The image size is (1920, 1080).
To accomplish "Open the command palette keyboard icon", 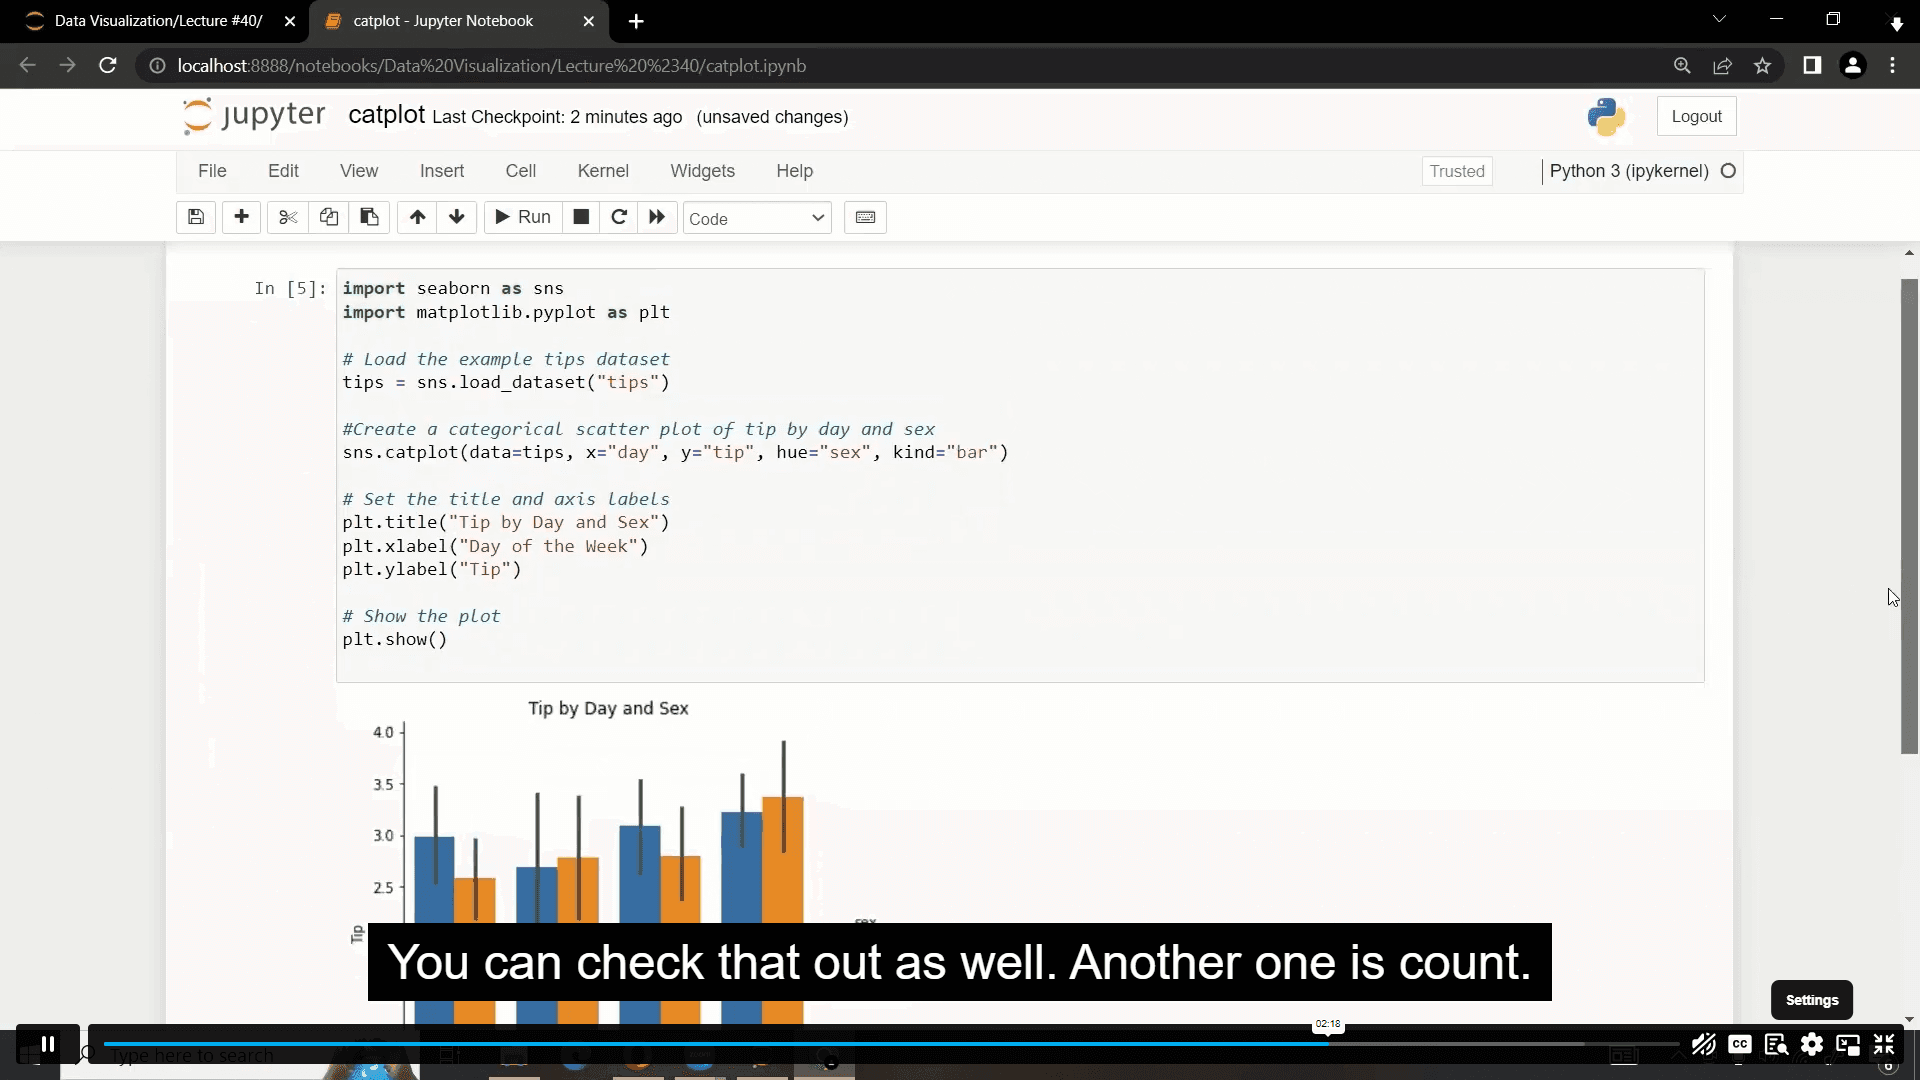I will click(865, 217).
